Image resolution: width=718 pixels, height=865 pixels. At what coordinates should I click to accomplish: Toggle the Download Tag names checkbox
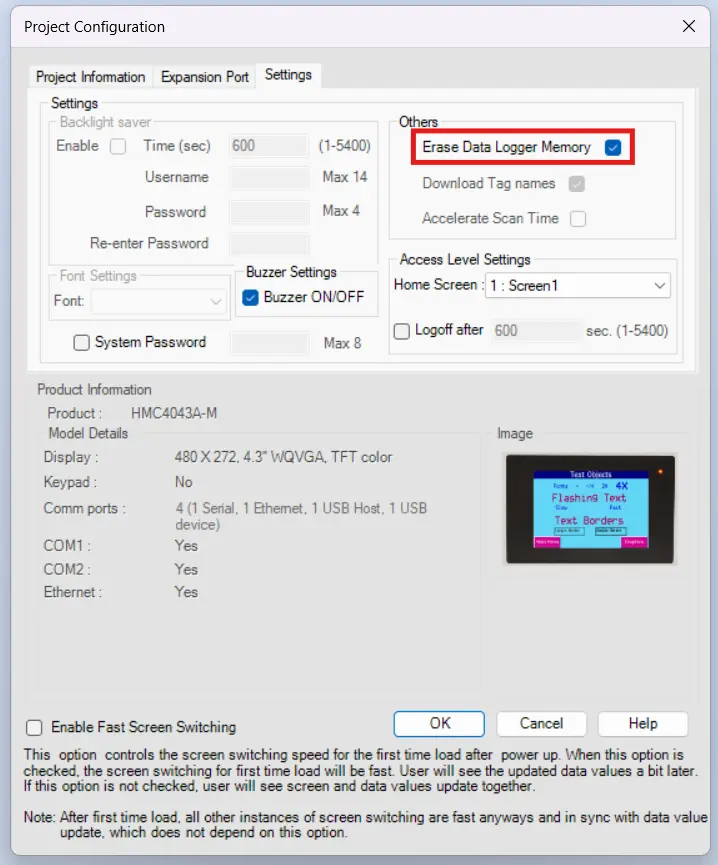[577, 184]
